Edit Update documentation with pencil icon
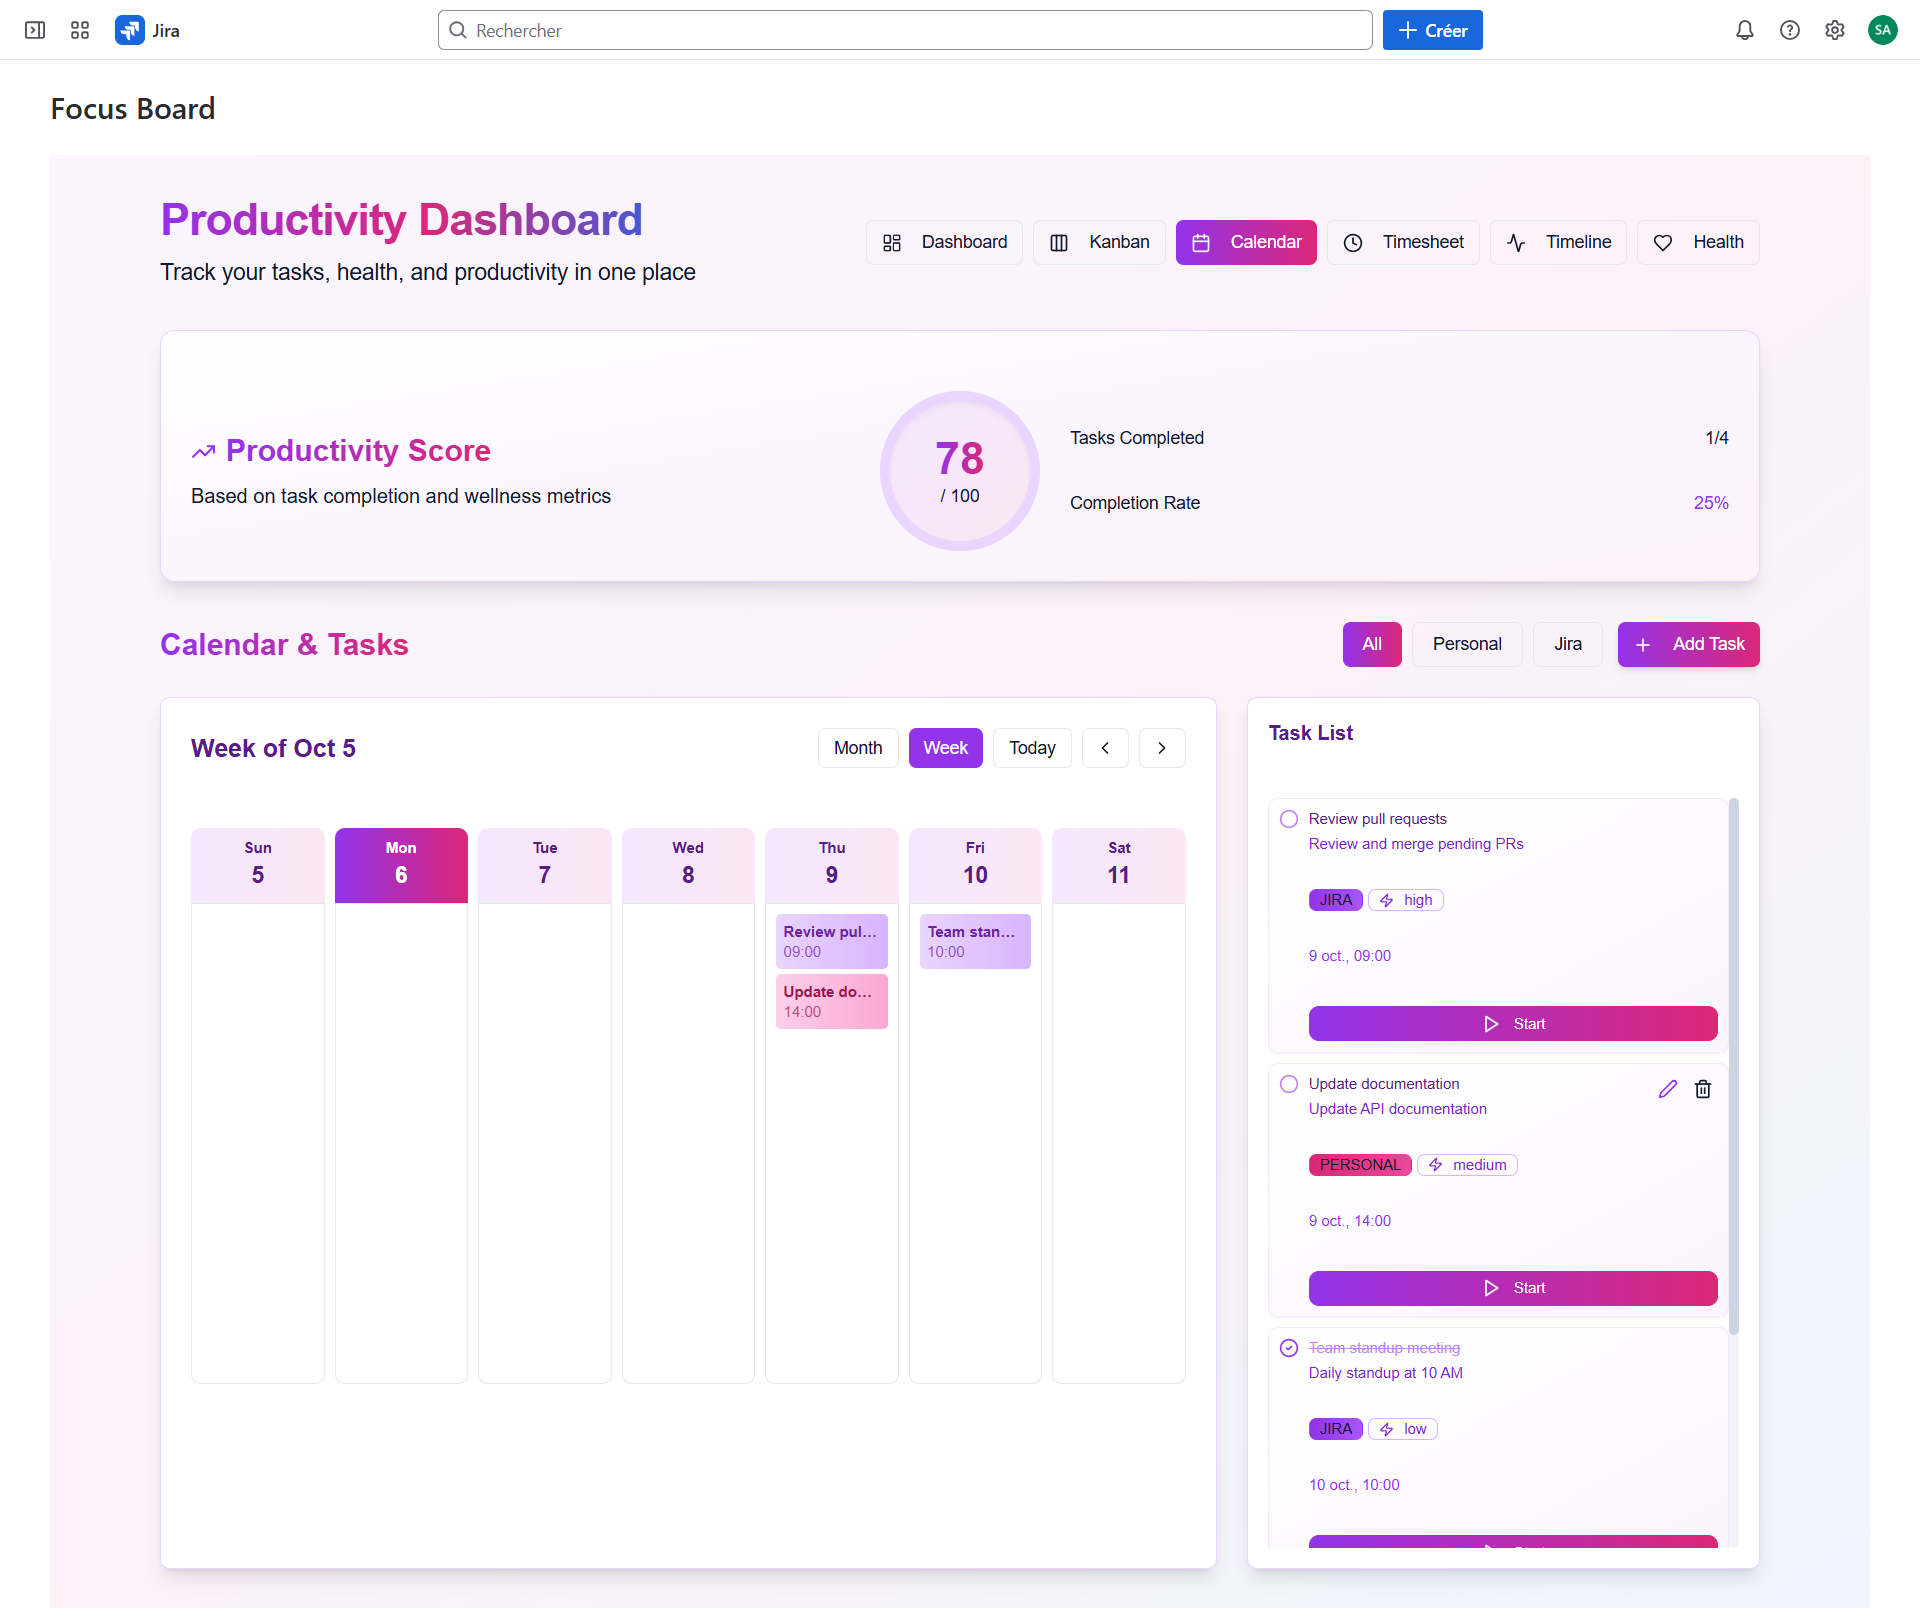 pyautogui.click(x=1667, y=1089)
